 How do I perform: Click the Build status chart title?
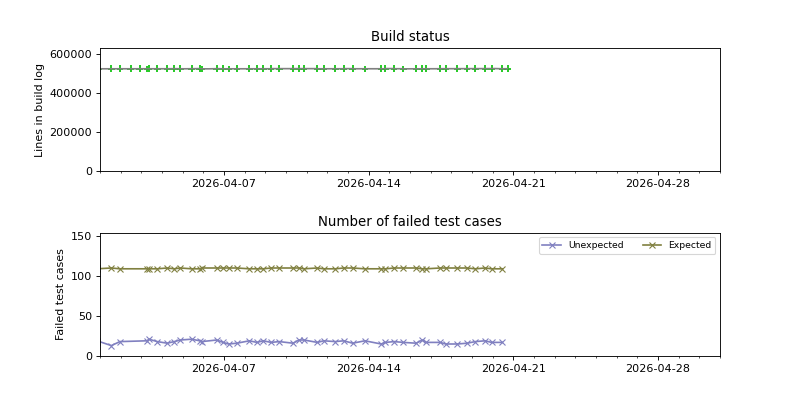410,37
